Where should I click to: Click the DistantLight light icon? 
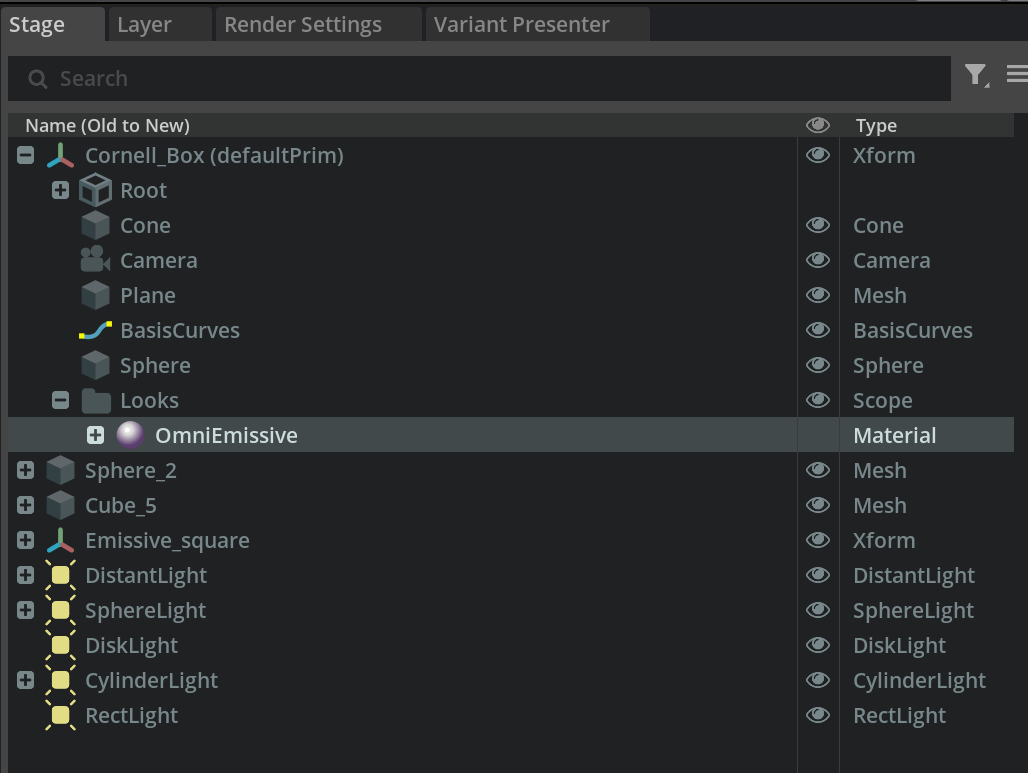60,575
